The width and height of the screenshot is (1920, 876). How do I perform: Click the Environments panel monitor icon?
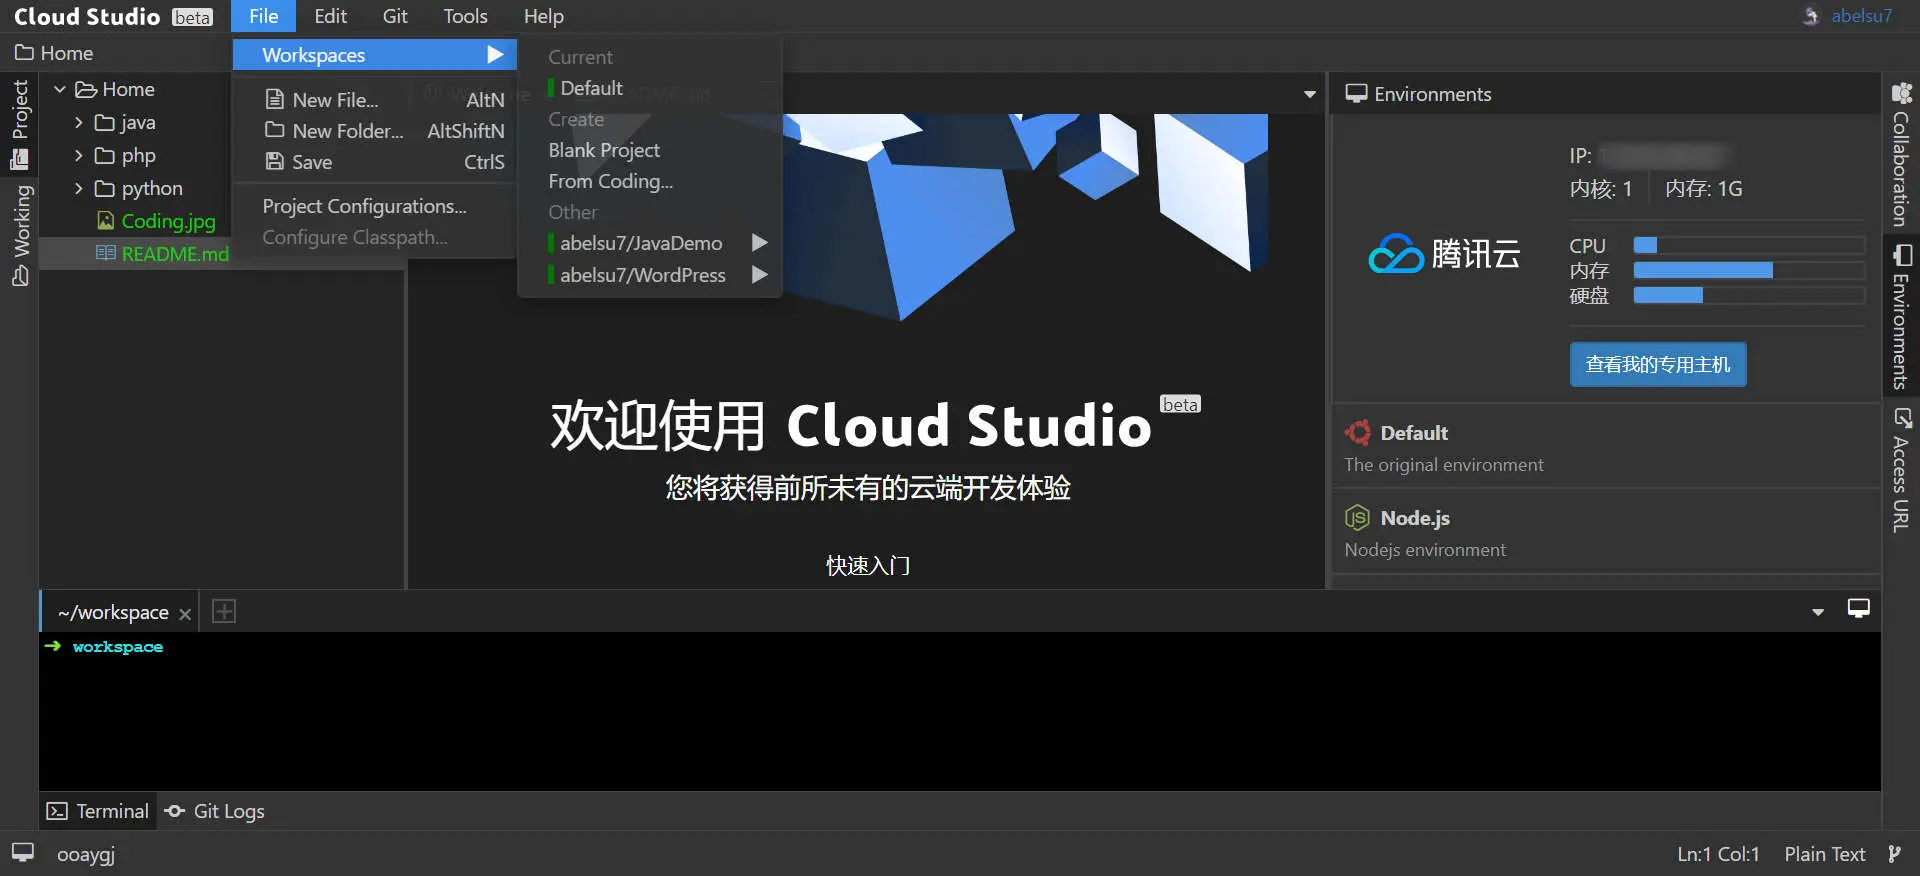pos(1356,93)
